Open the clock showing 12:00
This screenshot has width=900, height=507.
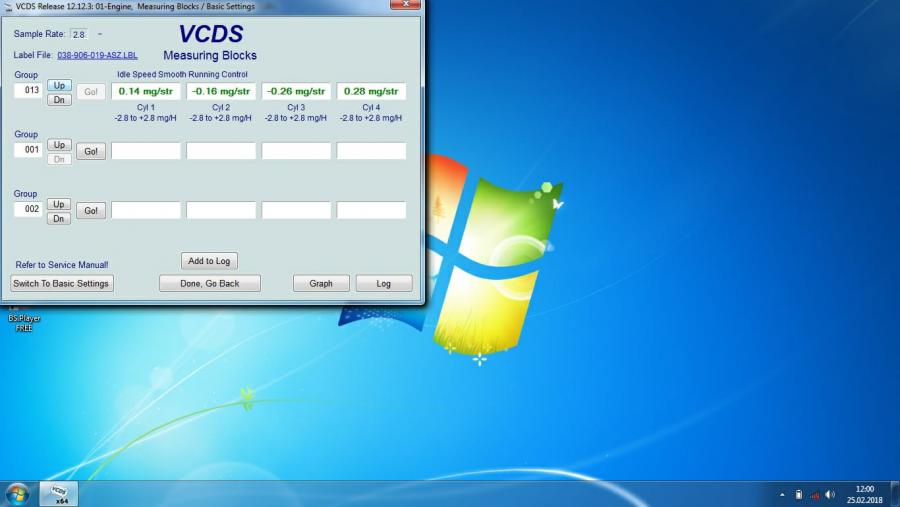point(864,494)
